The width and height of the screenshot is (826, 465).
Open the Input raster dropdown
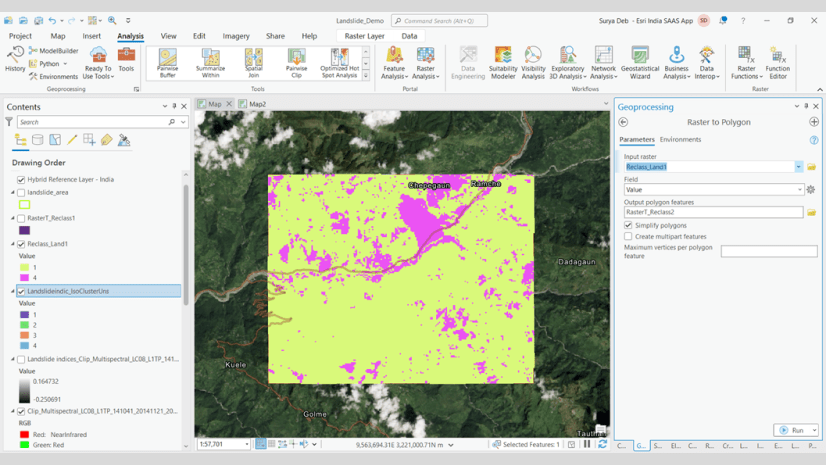[x=799, y=167]
